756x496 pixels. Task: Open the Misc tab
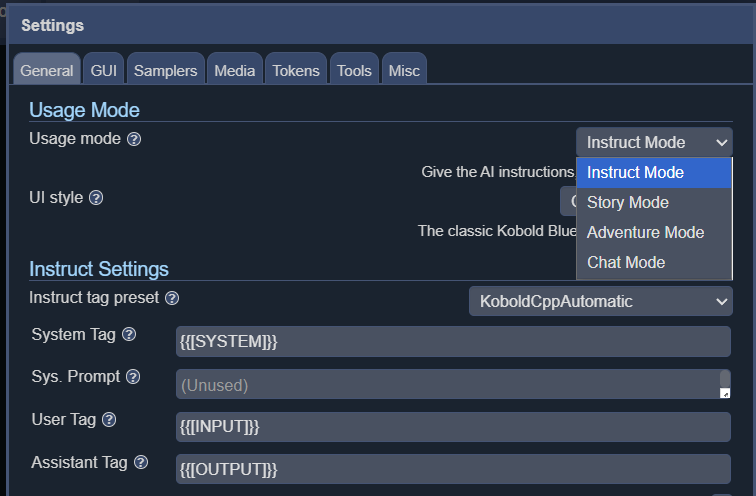tap(404, 70)
